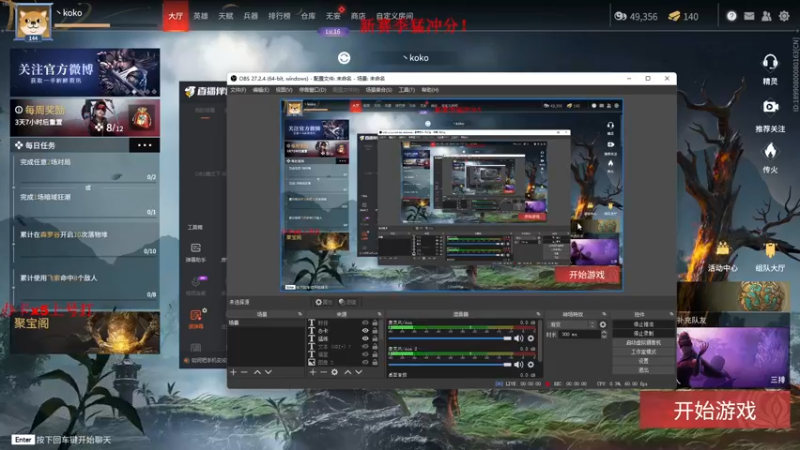Click 停止录制 in OBS controls

pos(643,334)
